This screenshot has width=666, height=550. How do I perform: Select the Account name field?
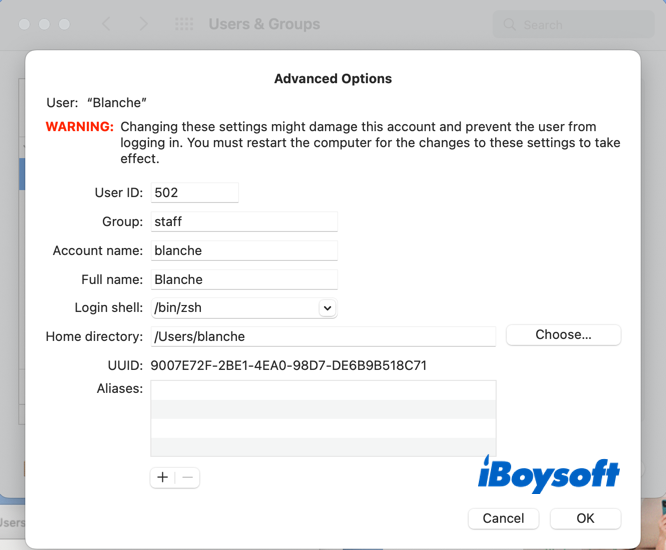[x=243, y=250]
